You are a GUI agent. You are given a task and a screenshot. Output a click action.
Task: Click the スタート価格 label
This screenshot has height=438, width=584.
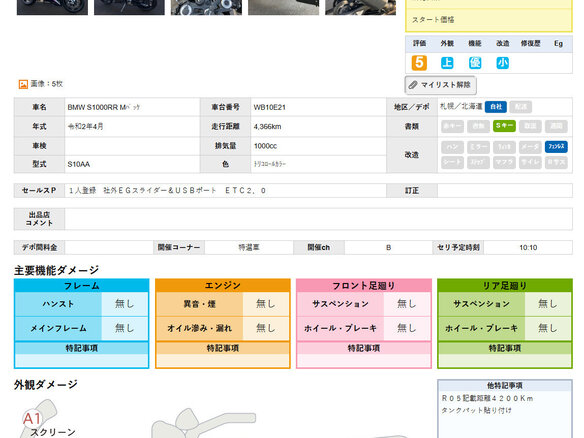pyautogui.click(x=433, y=19)
